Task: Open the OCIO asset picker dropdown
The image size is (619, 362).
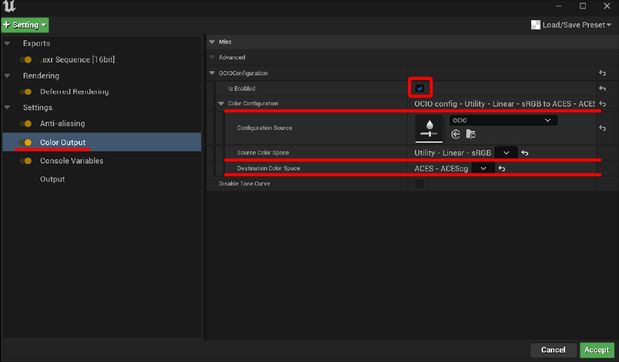Action: pos(503,120)
